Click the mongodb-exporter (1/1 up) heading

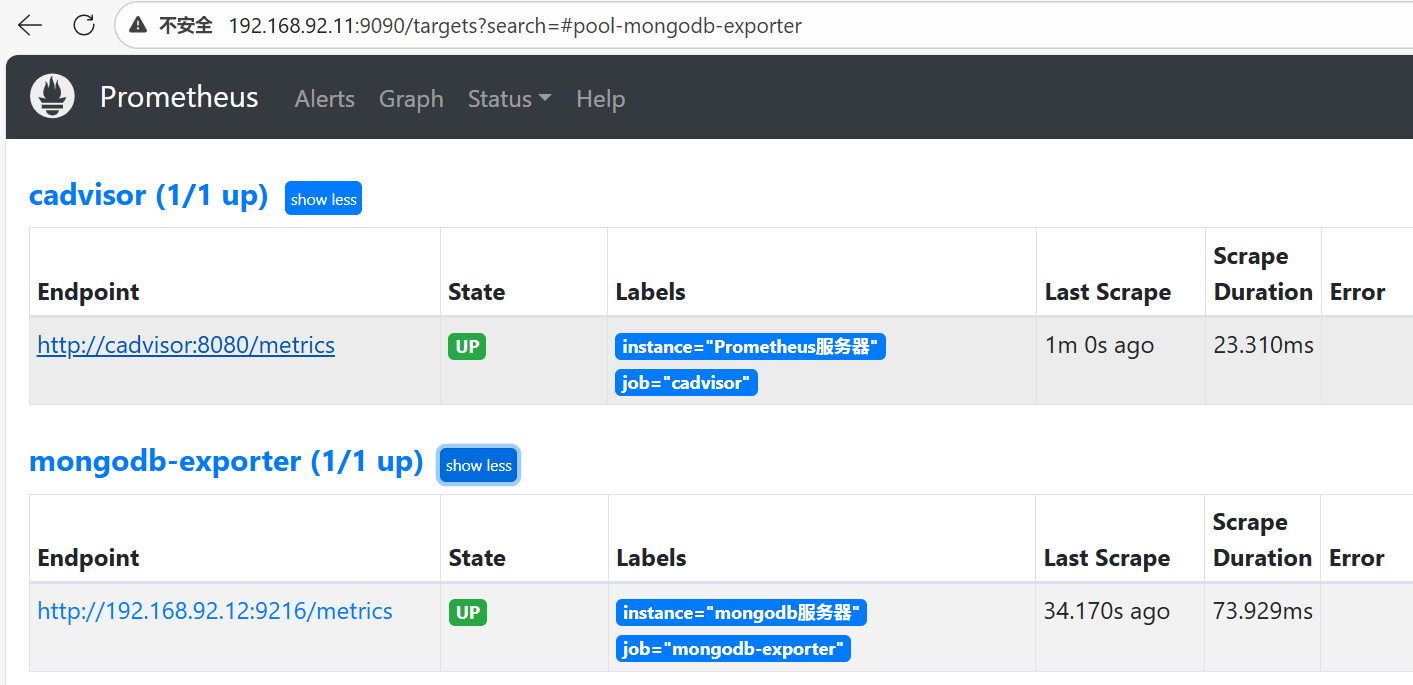(x=227, y=461)
